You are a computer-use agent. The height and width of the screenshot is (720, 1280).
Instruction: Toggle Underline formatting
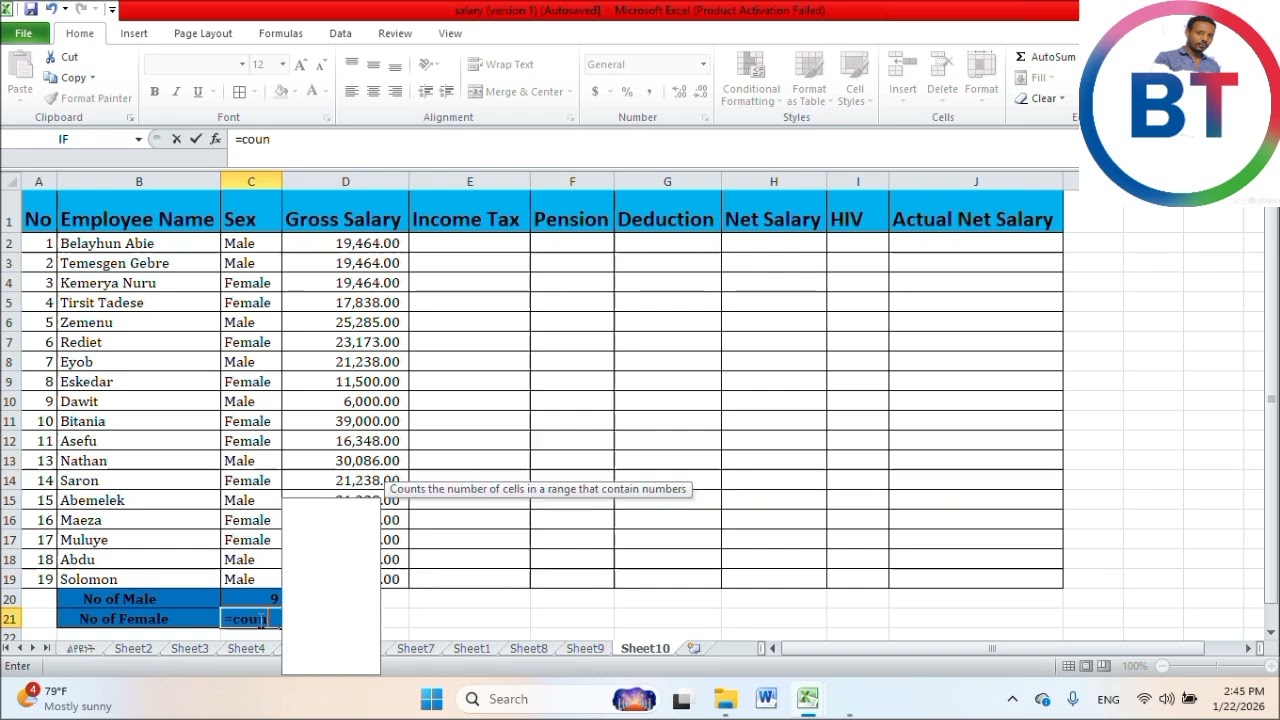[198, 92]
